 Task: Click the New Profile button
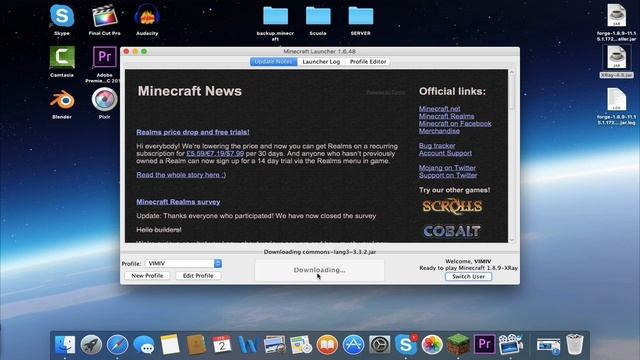pyautogui.click(x=147, y=276)
